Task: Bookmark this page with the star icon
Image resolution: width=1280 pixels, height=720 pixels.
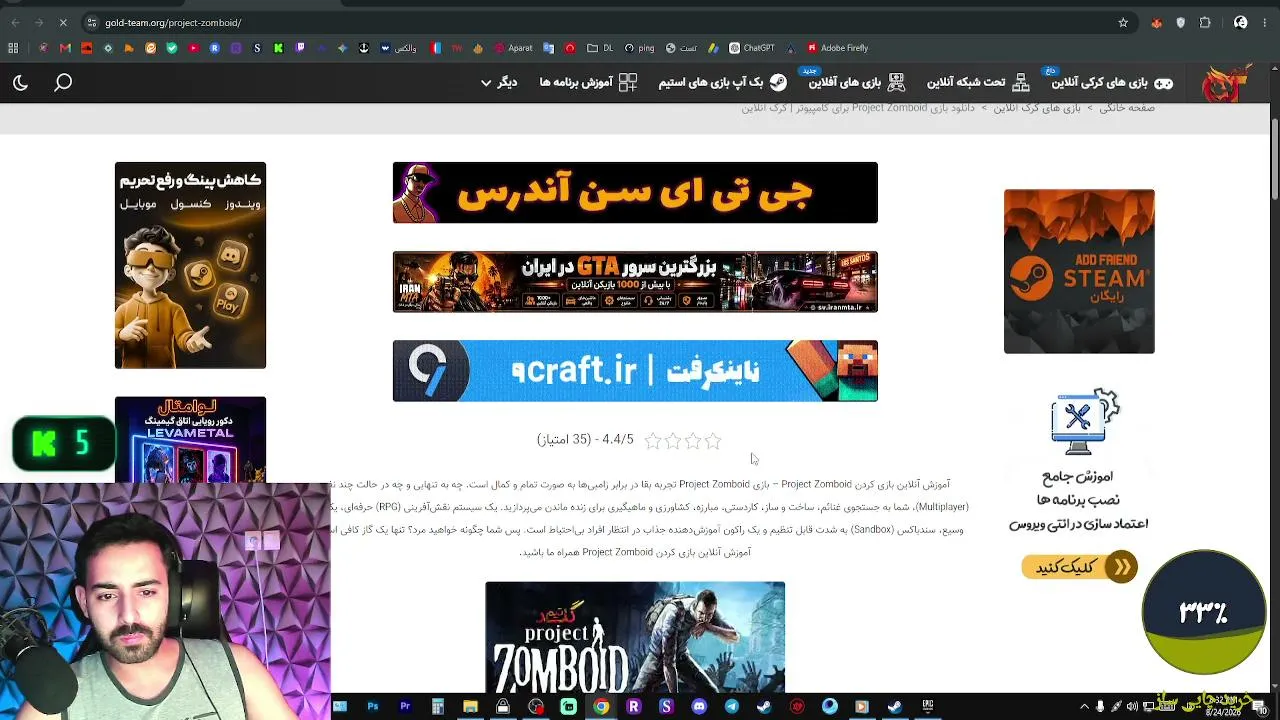Action: point(1123,23)
